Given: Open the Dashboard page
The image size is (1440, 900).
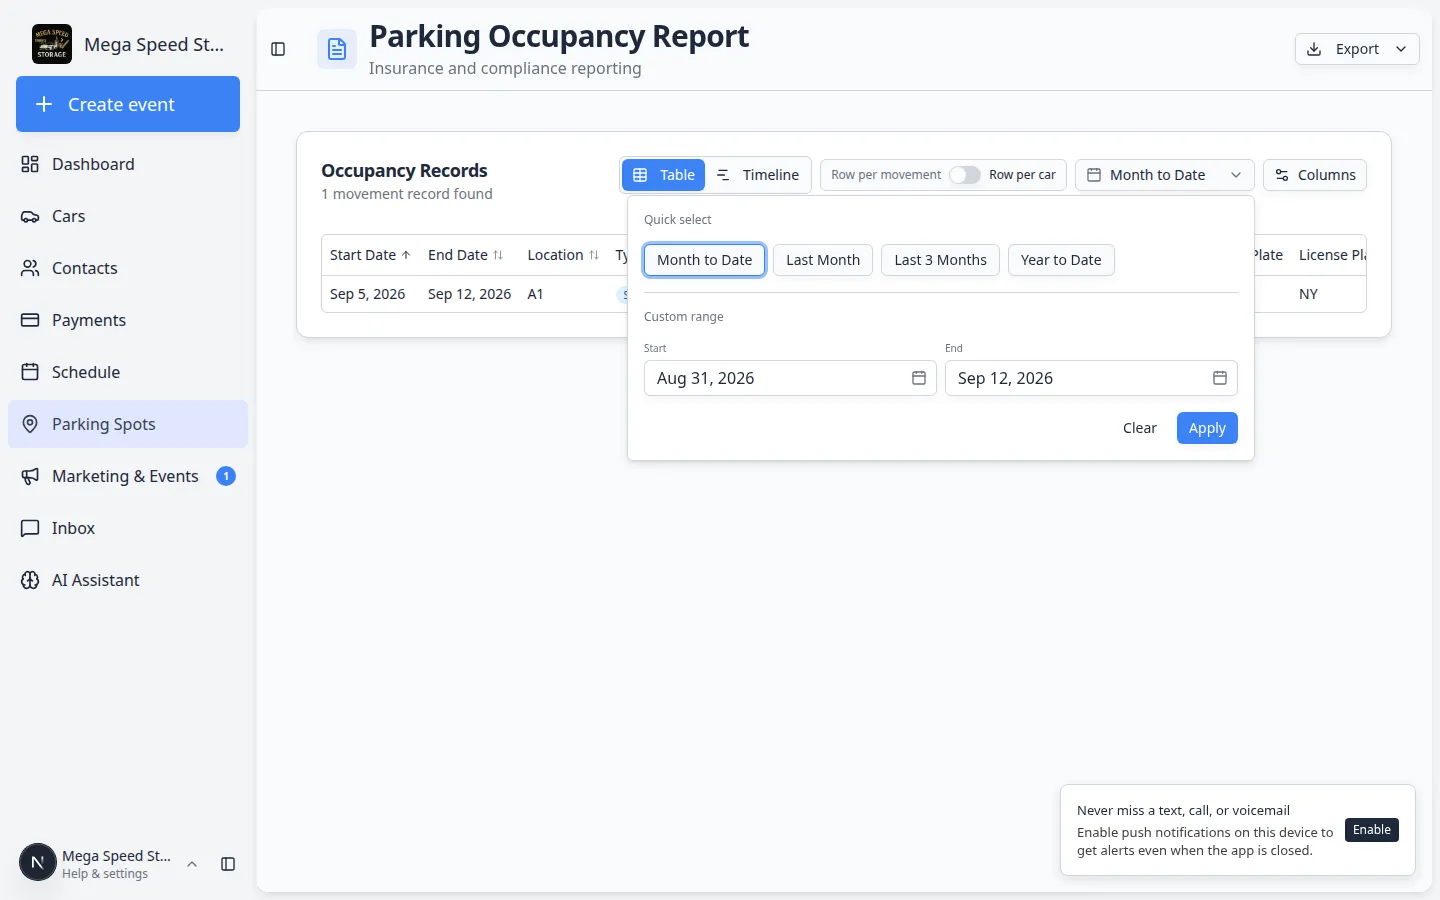Looking at the screenshot, I should 128,164.
